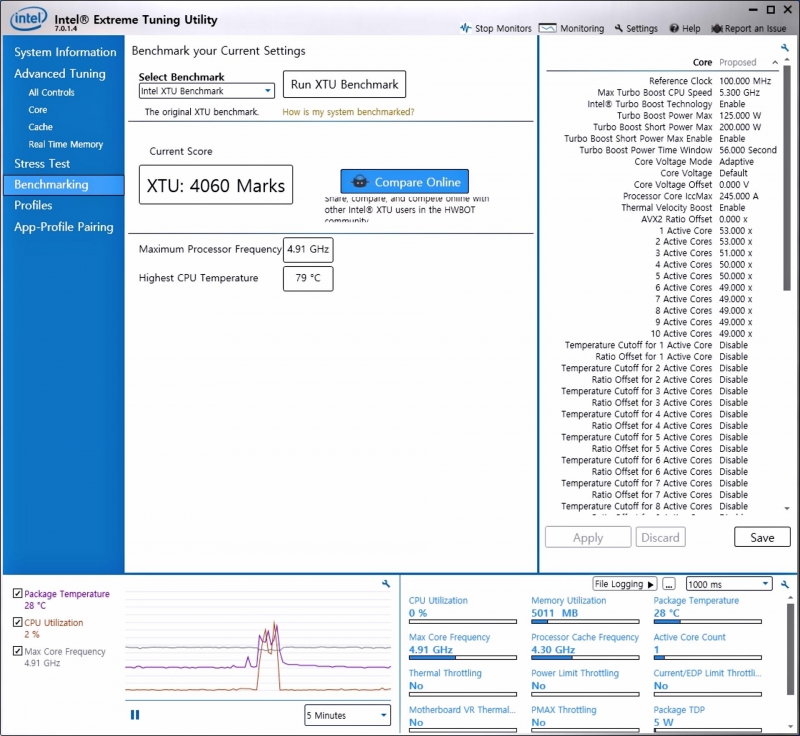Screen dimensions: 800x736
Task: Open System Information section
Action: pos(65,52)
